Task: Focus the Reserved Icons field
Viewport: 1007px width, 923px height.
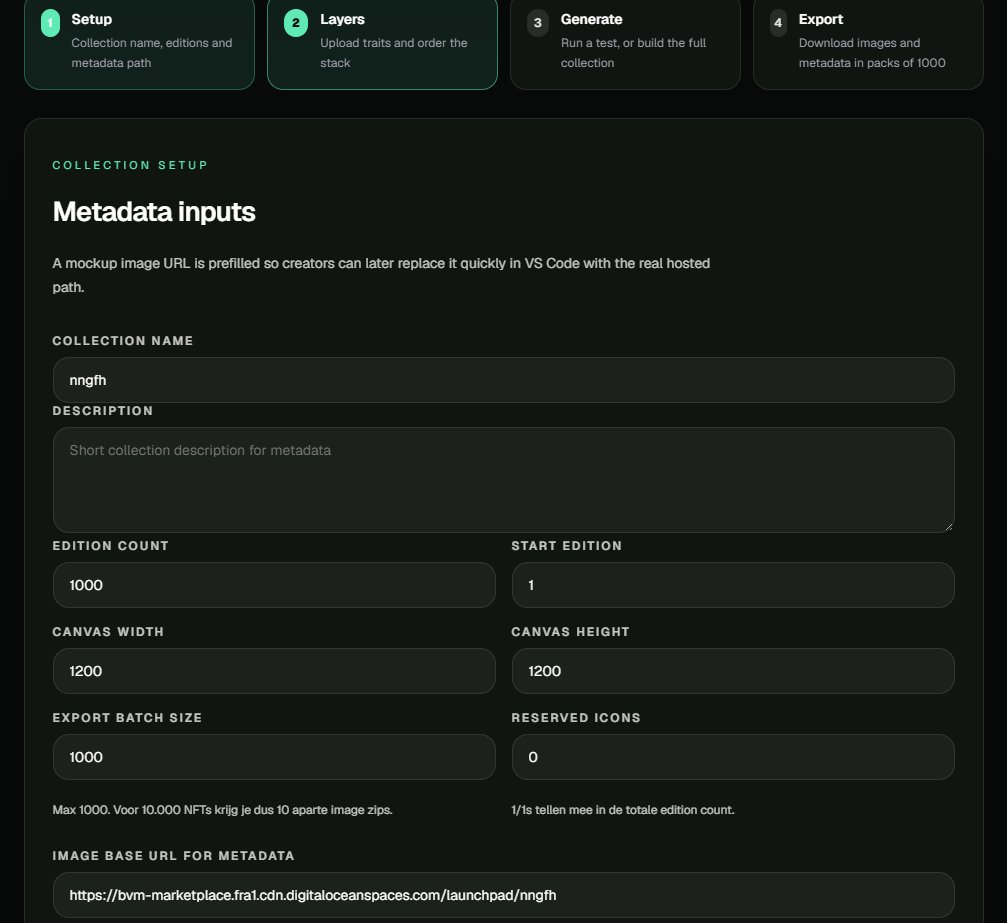Action: [733, 757]
